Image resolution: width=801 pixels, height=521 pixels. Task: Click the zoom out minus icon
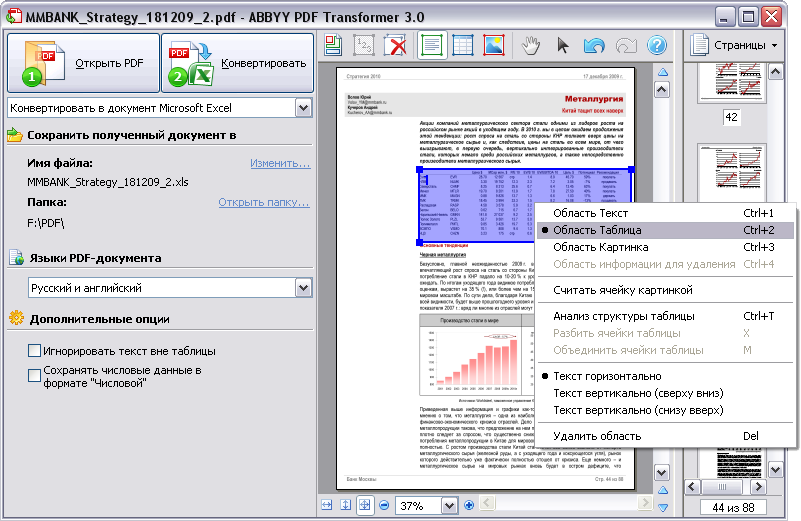coord(384,505)
